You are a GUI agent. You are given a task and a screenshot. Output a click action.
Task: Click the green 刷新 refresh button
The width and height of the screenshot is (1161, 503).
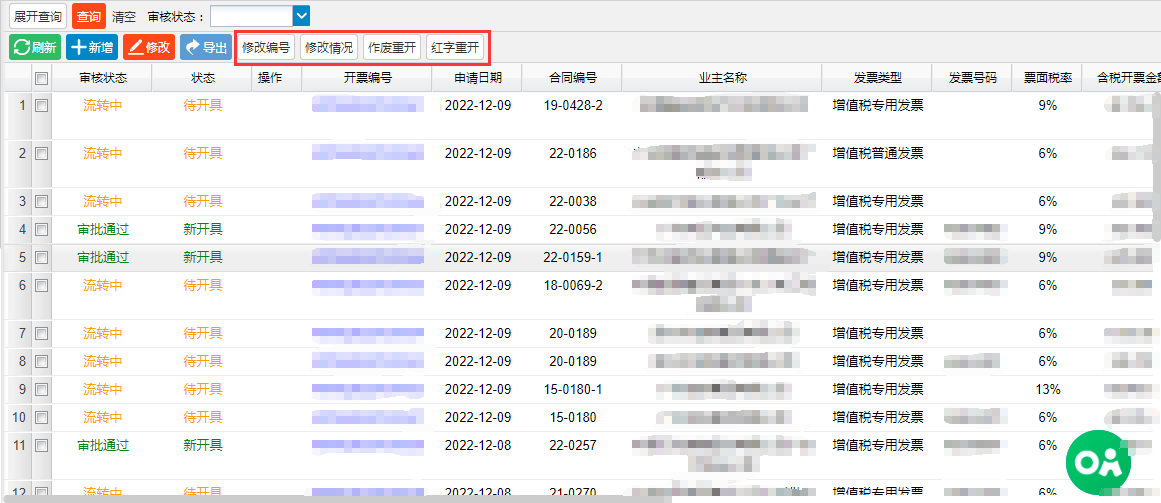[35, 47]
